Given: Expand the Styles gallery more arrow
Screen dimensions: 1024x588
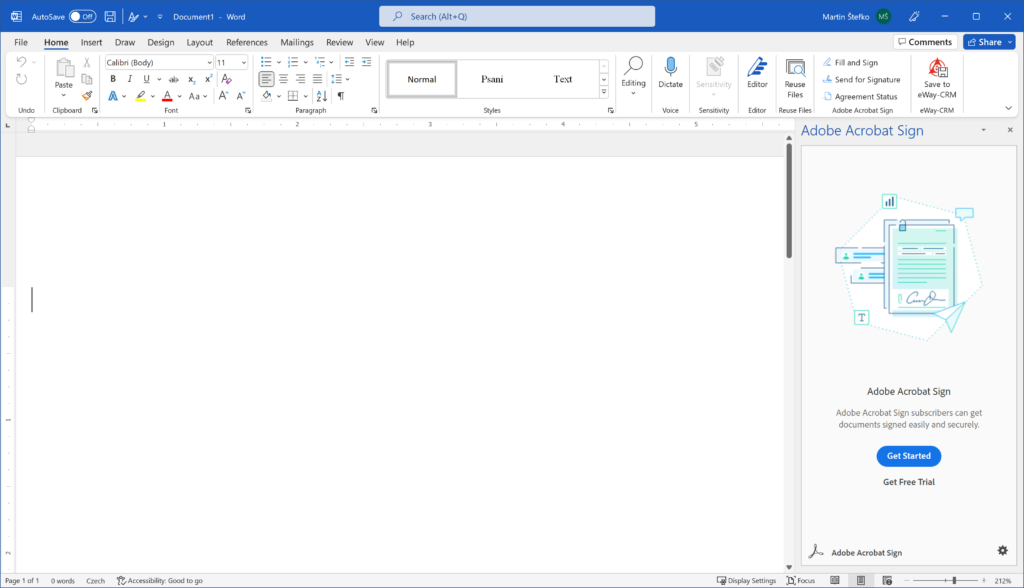Looking at the screenshot, I should [603, 92].
